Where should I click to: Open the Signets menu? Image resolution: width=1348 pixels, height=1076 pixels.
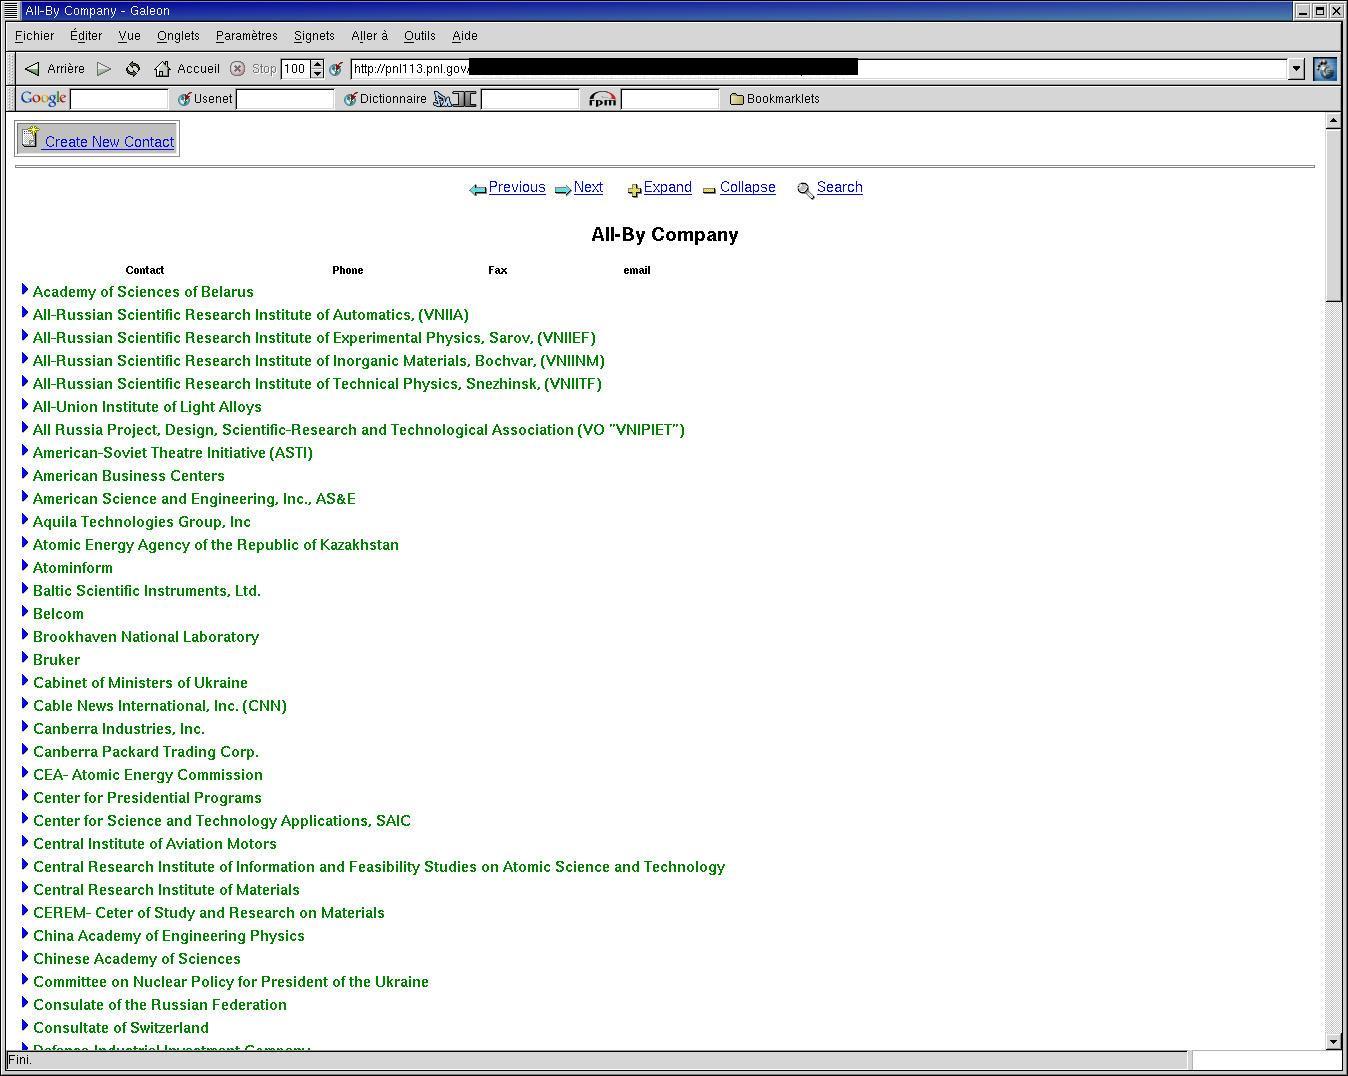[314, 36]
